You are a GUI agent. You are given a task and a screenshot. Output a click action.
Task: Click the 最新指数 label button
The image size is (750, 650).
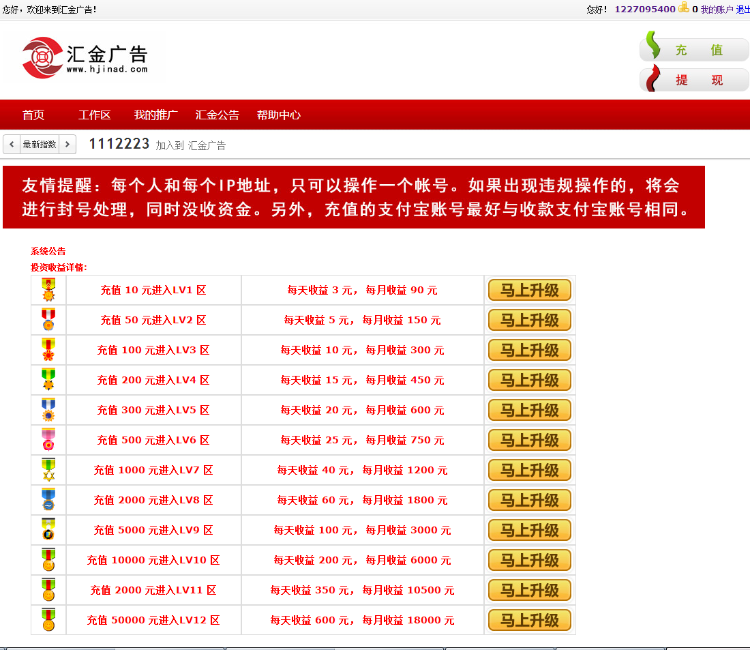(x=39, y=144)
